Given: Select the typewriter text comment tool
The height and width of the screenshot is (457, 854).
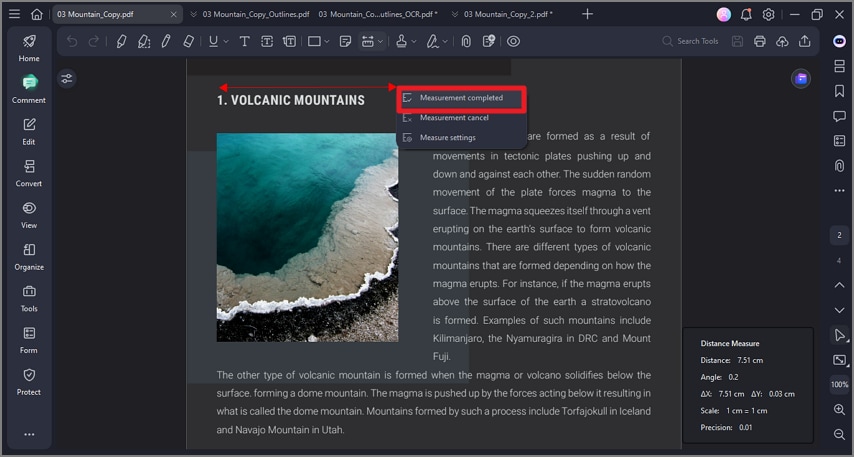Looking at the screenshot, I should pos(245,41).
